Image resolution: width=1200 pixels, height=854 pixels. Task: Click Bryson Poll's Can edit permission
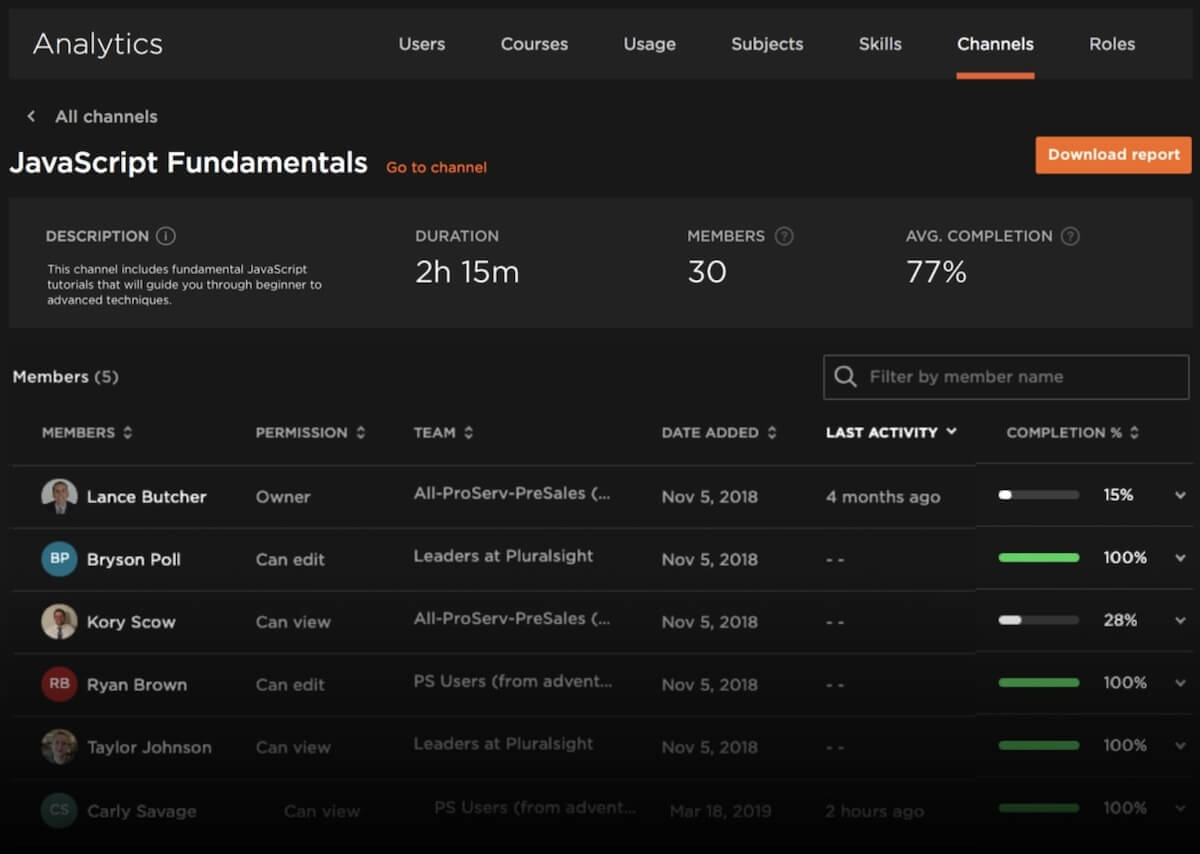click(290, 560)
